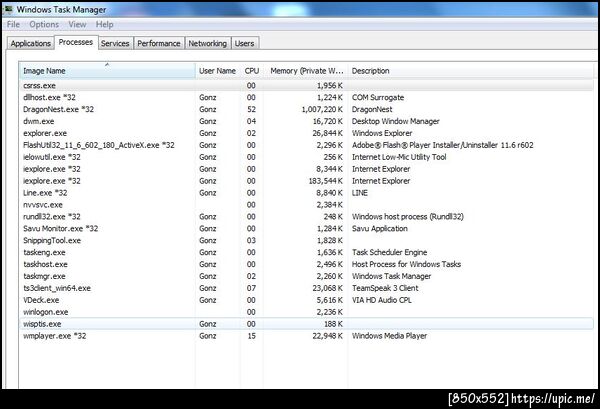This screenshot has width=600, height=409.
Task: Click the COM Surrogate description
Action: pyautogui.click(x=378, y=97)
